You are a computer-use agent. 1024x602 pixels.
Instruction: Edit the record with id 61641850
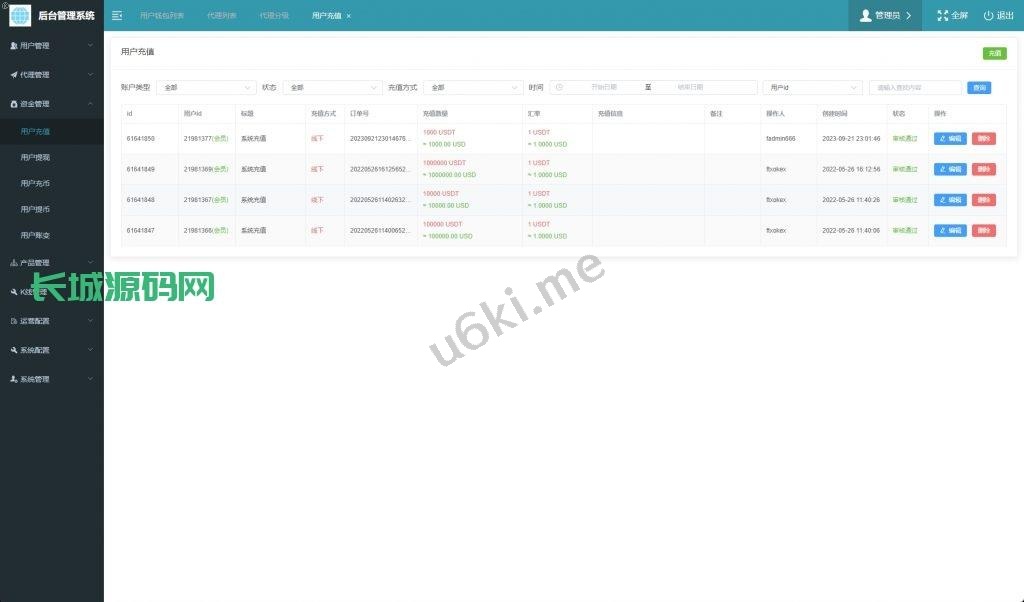click(950, 139)
